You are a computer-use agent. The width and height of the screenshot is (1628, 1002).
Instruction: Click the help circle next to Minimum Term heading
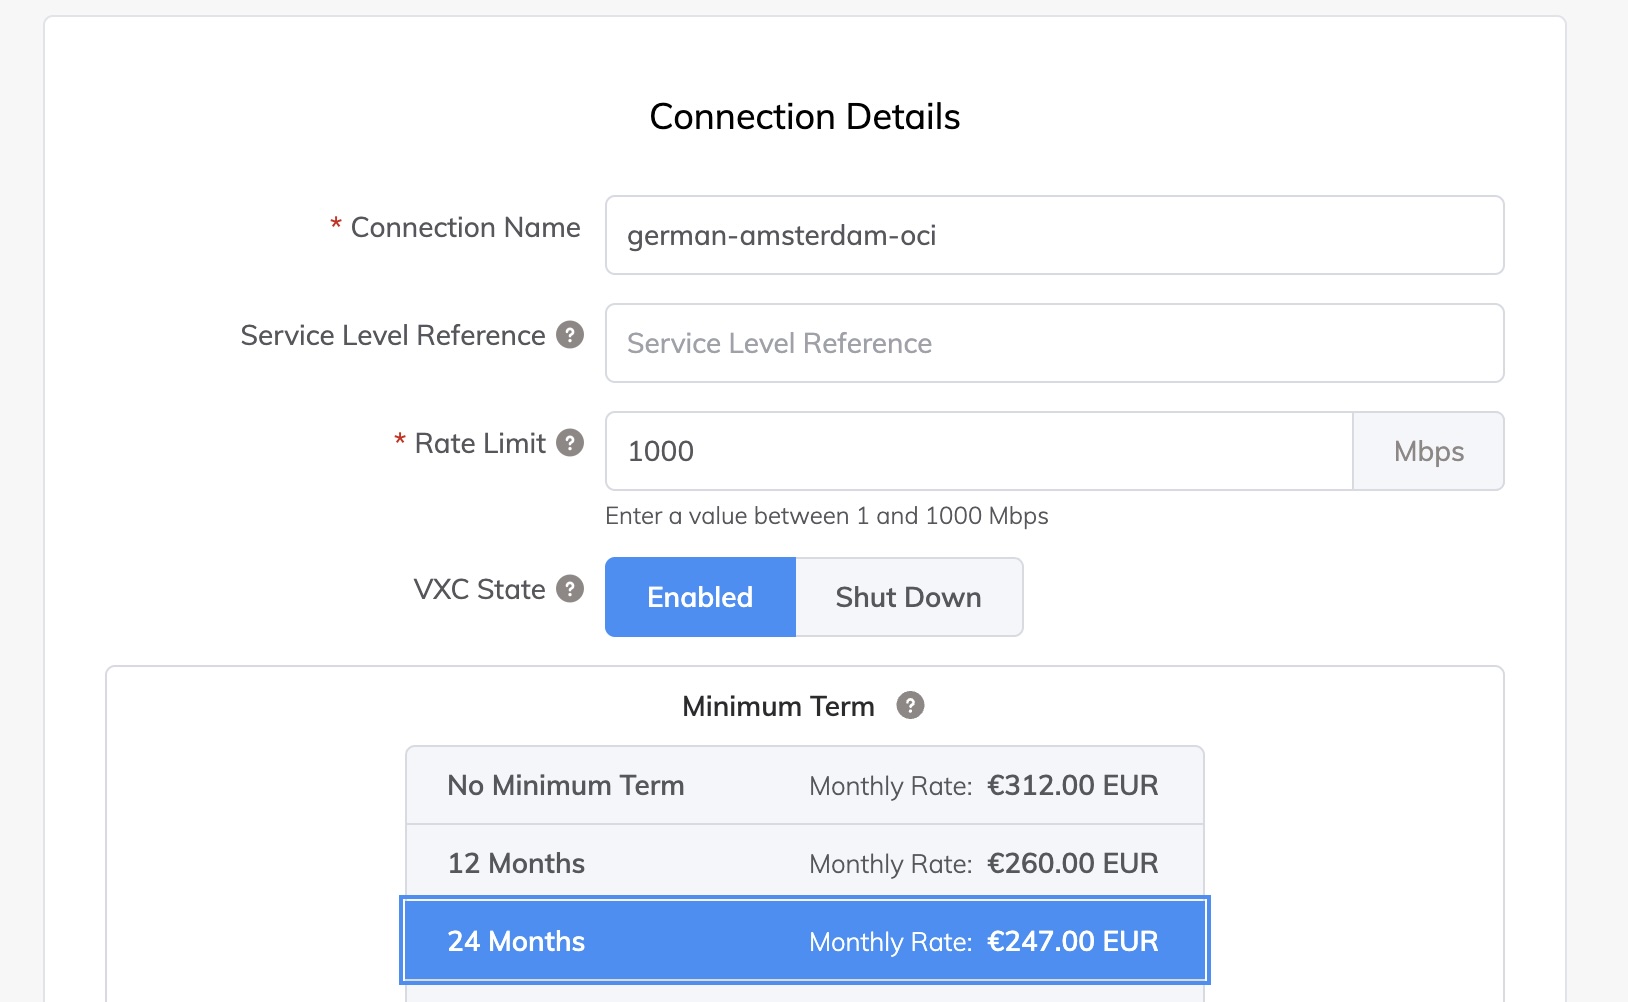point(908,705)
